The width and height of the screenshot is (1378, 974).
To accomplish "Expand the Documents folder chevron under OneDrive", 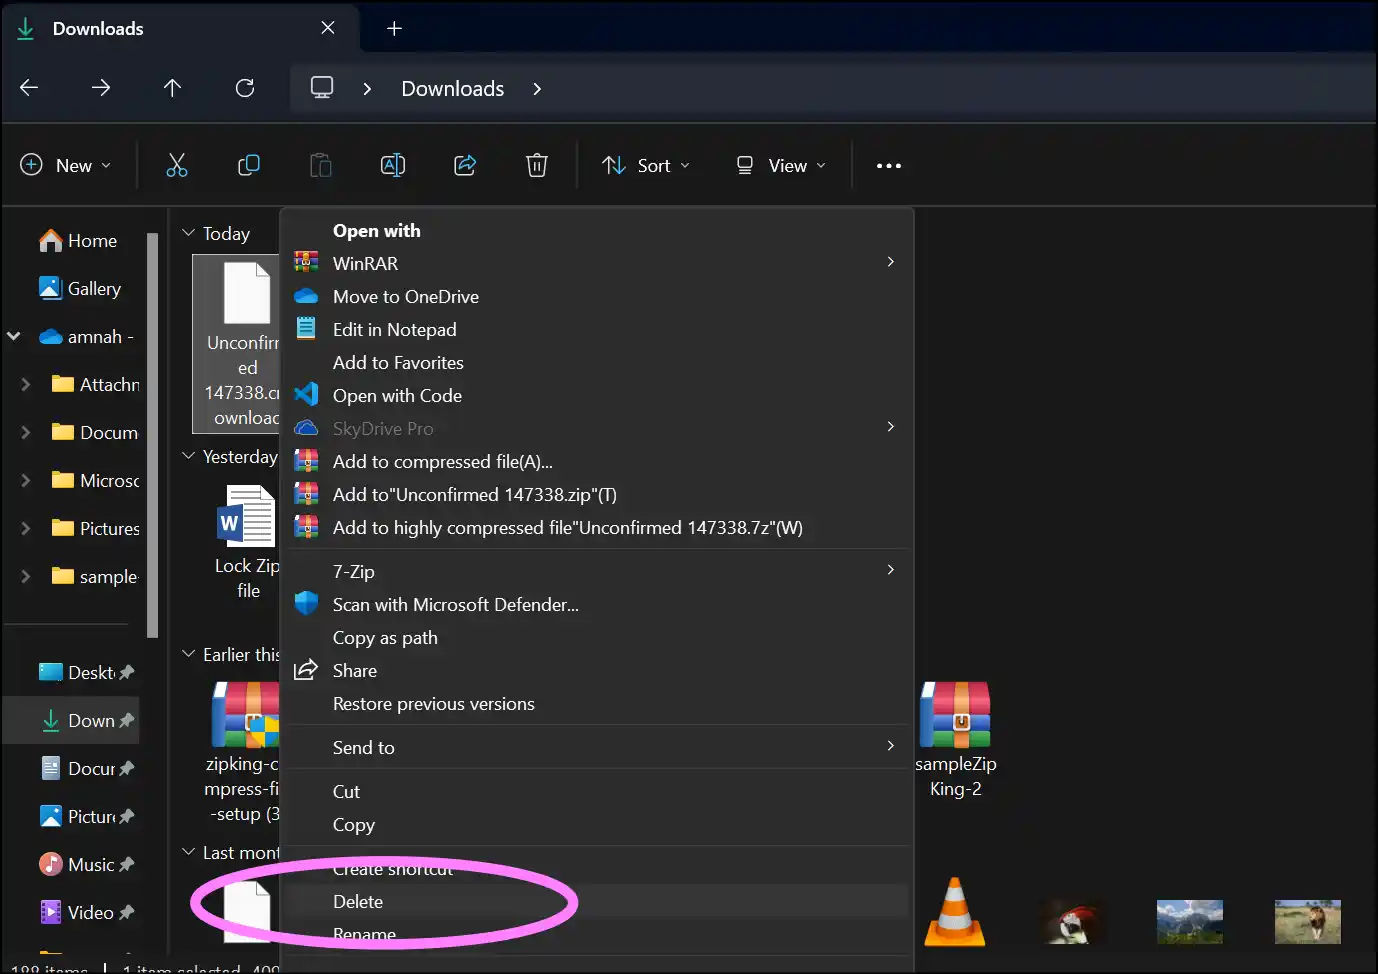I will (26, 433).
